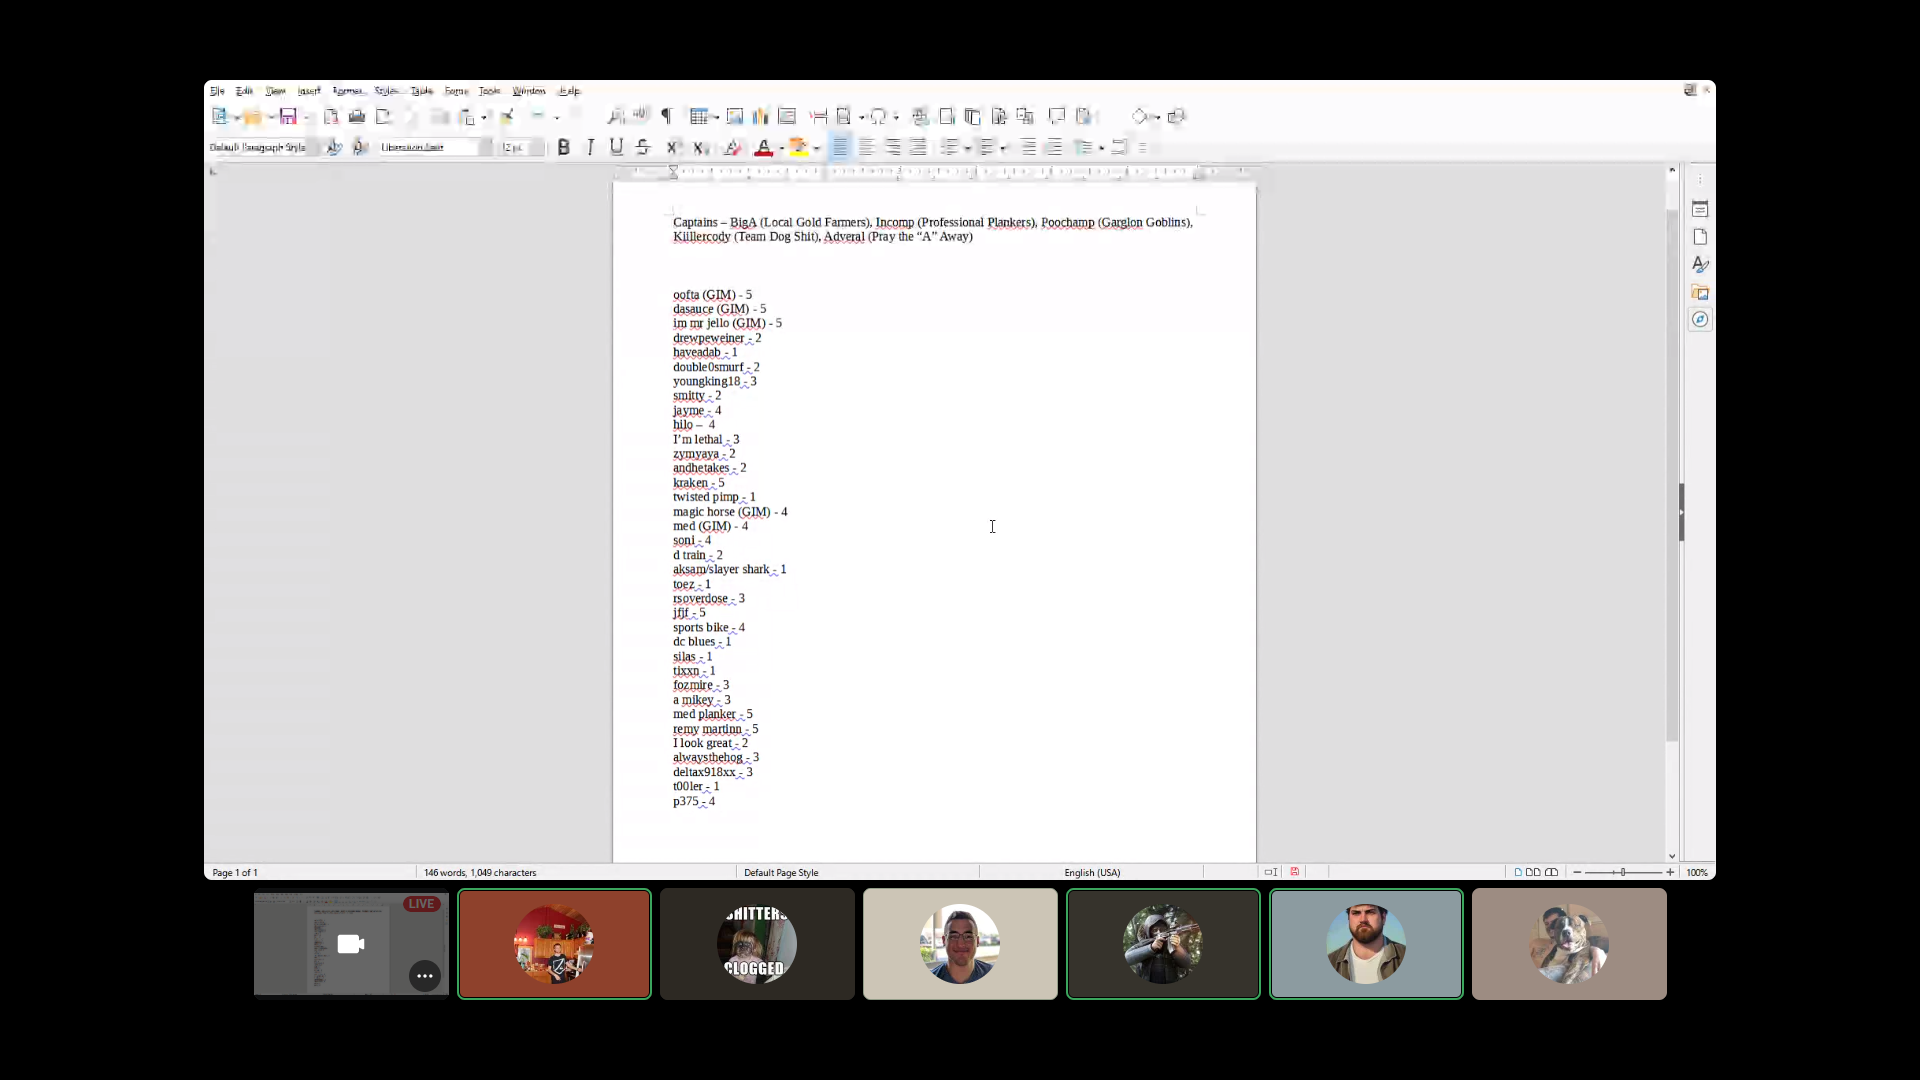This screenshot has width=1920, height=1080.
Task: Open the sidebar Navigator compass icon
Action: coord(1700,319)
